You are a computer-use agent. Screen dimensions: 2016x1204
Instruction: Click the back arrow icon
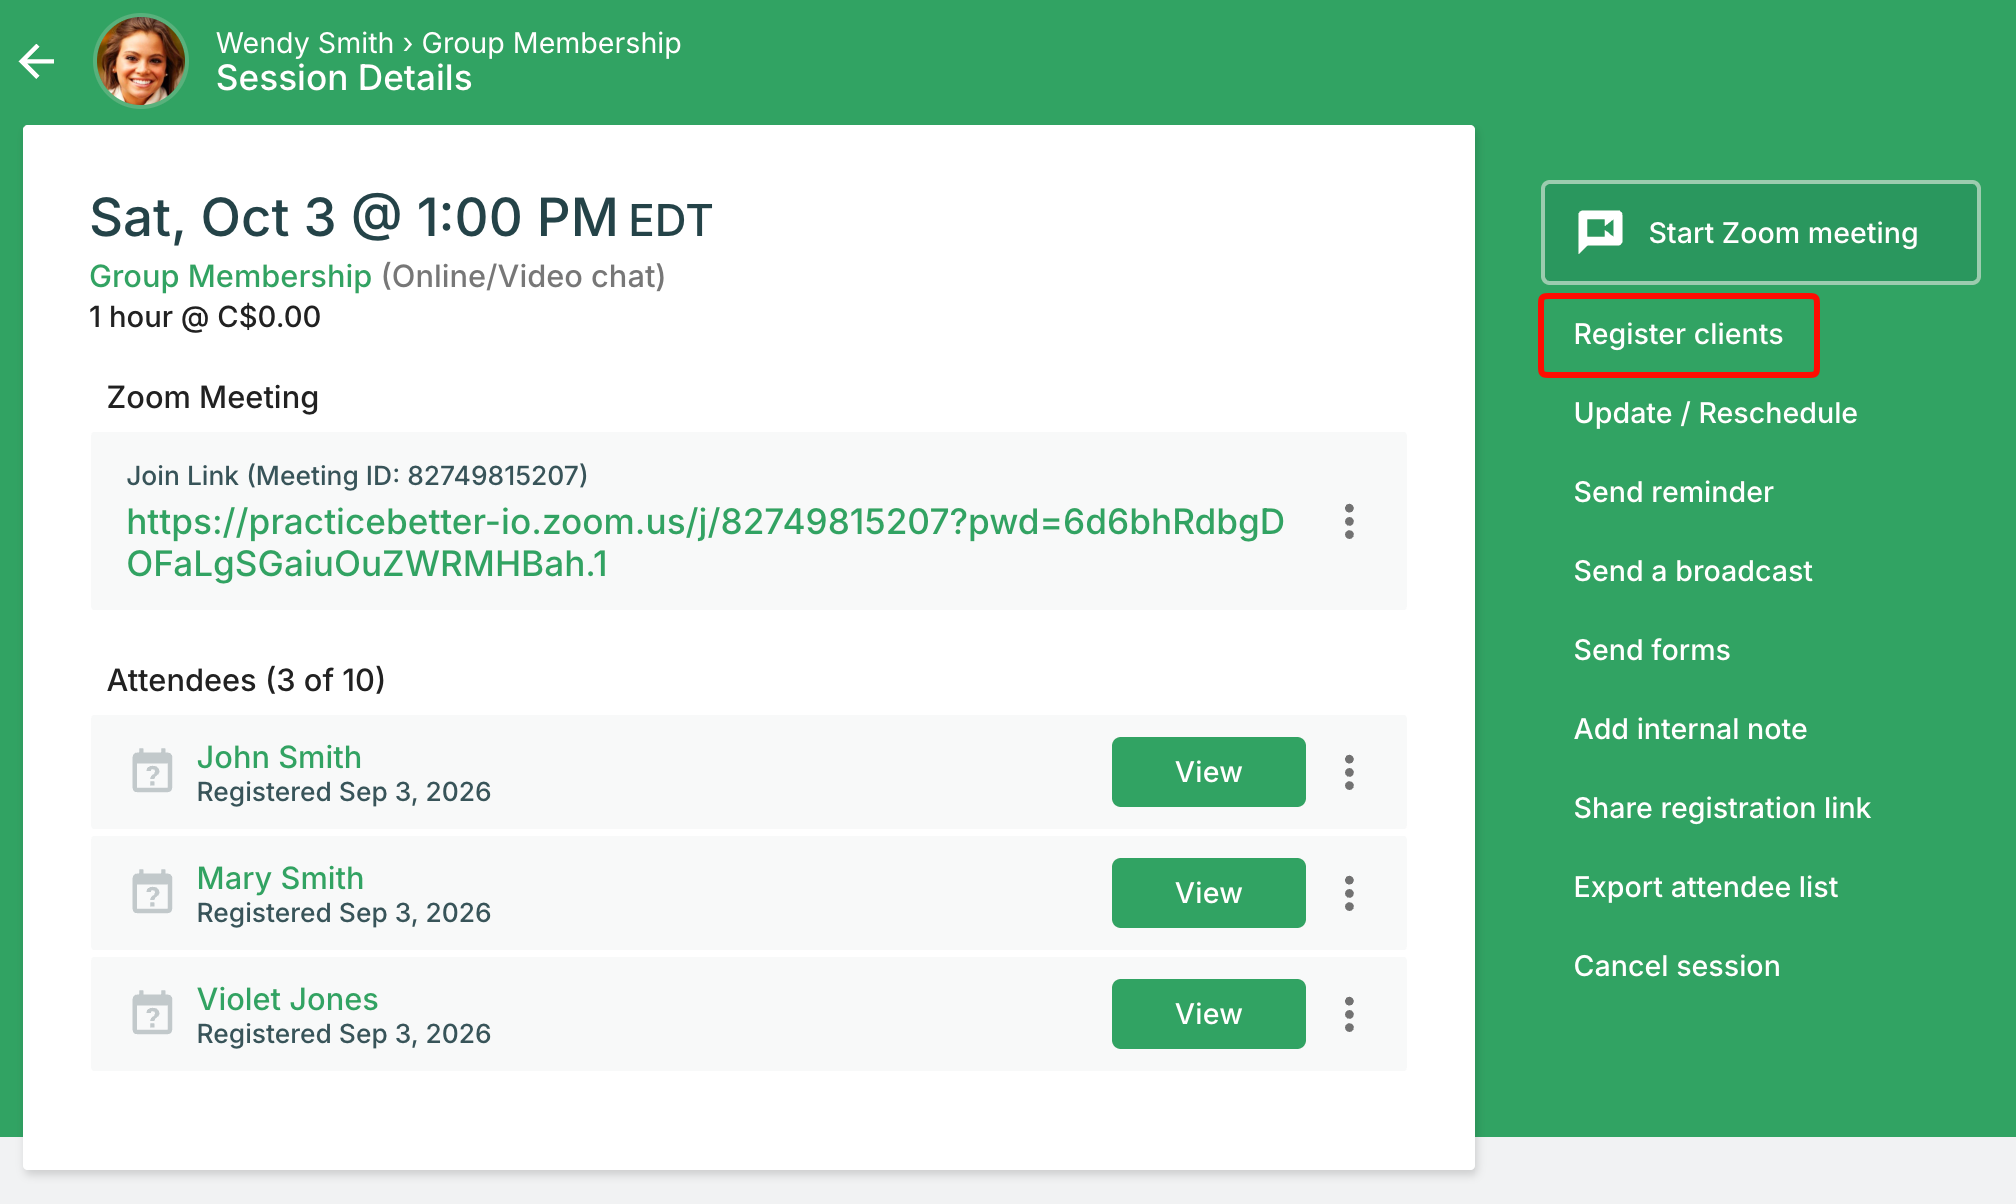pos(37,61)
